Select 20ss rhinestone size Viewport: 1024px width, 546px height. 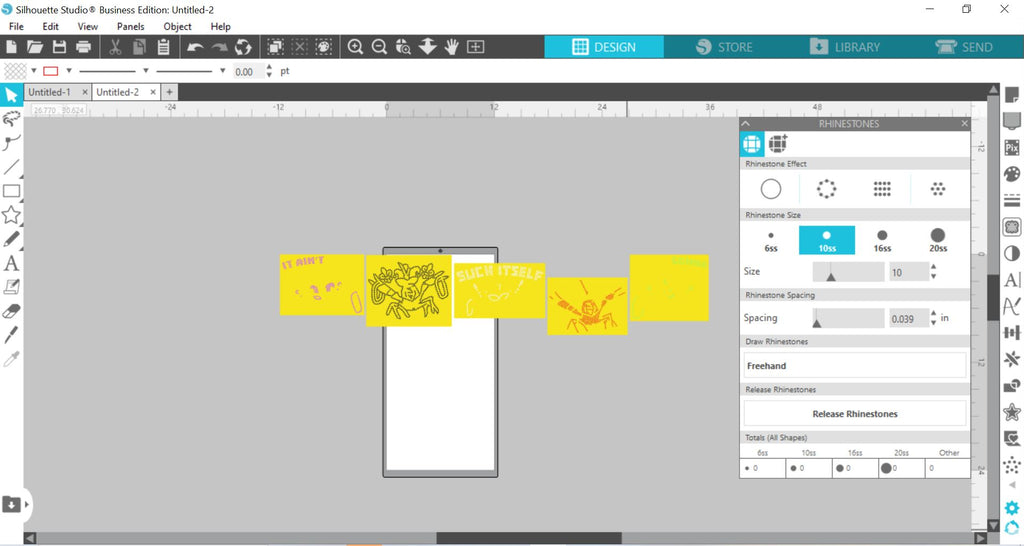[x=938, y=240]
